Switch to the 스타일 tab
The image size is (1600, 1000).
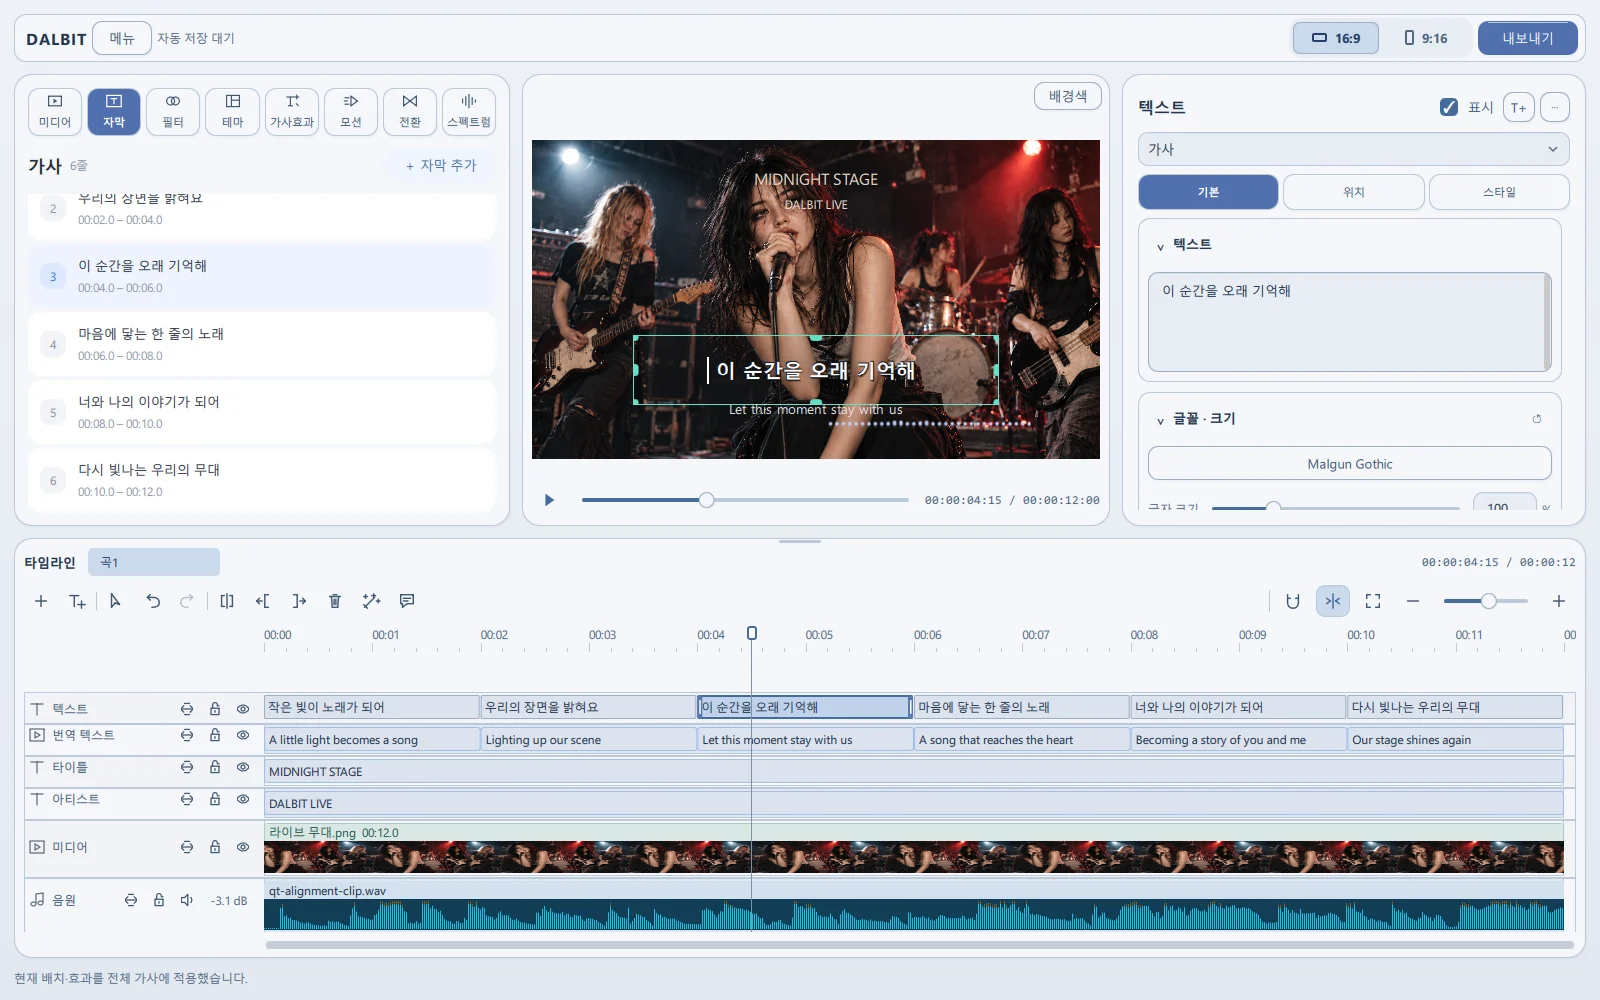(x=1499, y=192)
